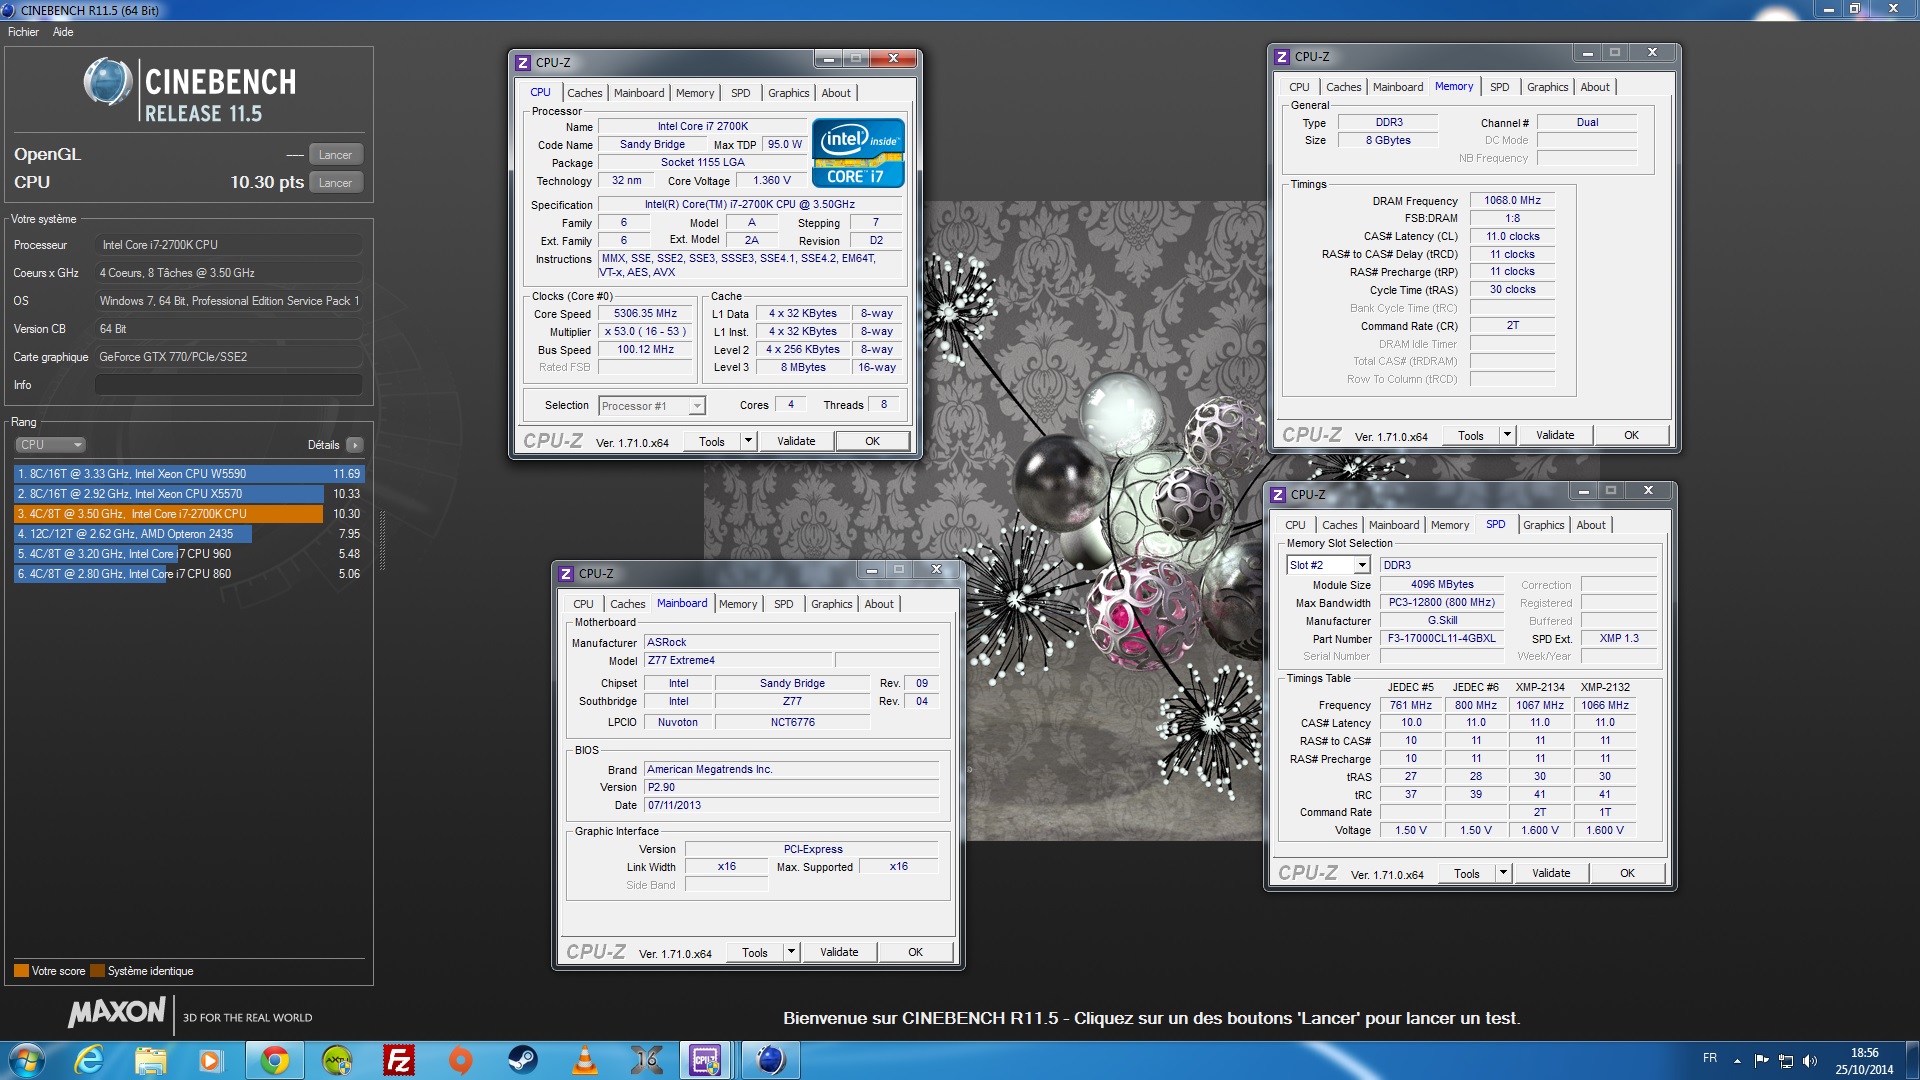The width and height of the screenshot is (1920, 1080).
Task: Click OK in CPU-Z Memory window
Action: pos(1631,435)
